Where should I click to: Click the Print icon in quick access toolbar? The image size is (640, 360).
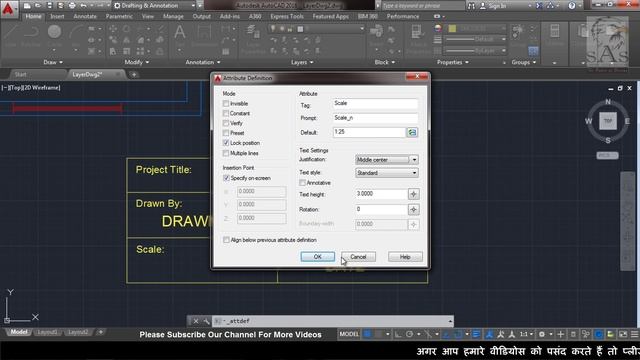[72, 6]
